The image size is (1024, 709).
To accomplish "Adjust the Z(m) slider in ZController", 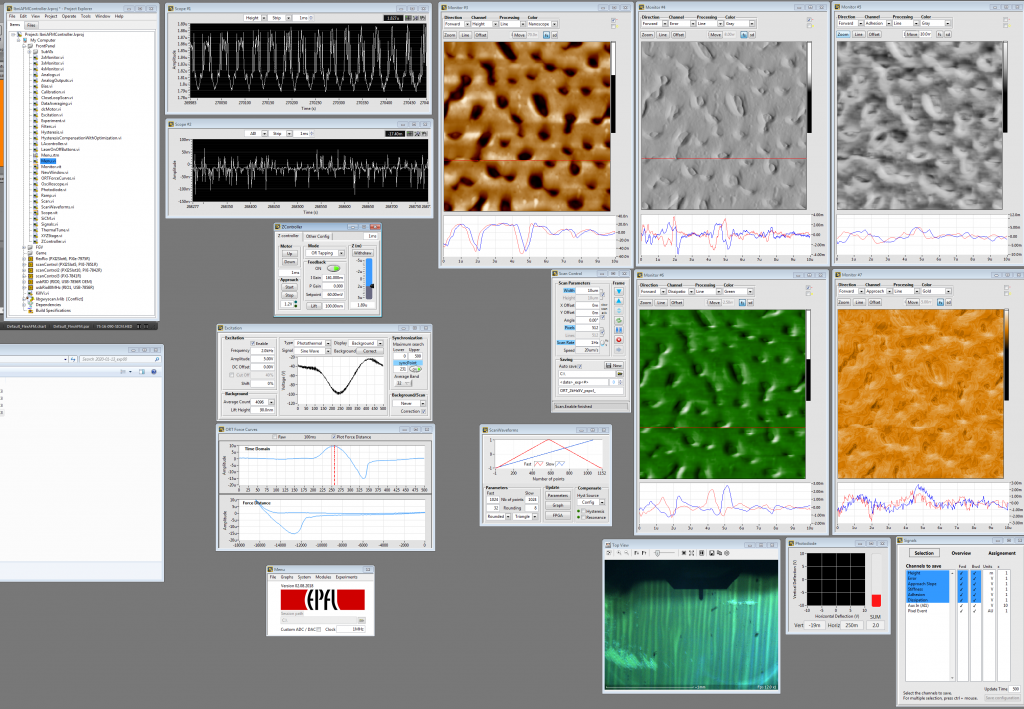I will (372, 286).
